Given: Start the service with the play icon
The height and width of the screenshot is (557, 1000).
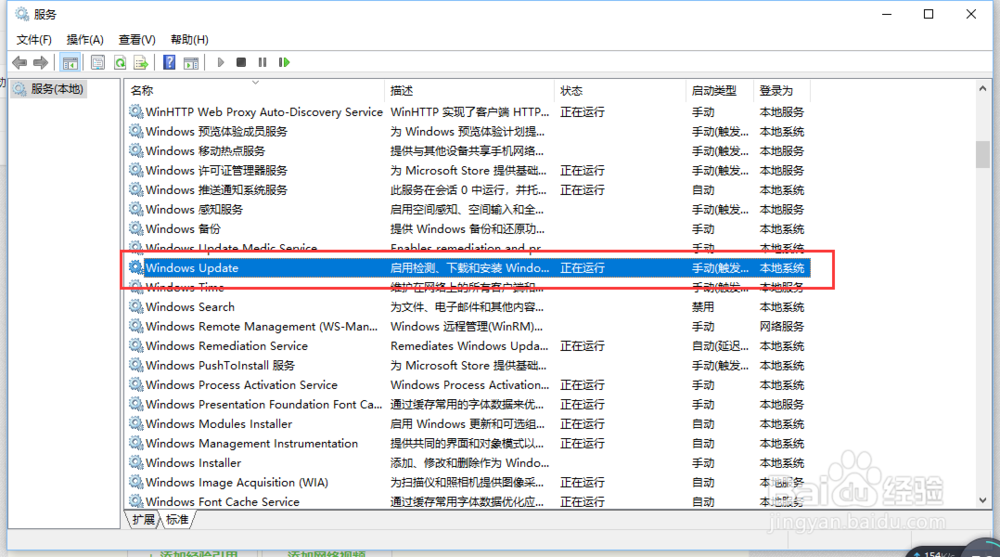Looking at the screenshot, I should pos(221,63).
